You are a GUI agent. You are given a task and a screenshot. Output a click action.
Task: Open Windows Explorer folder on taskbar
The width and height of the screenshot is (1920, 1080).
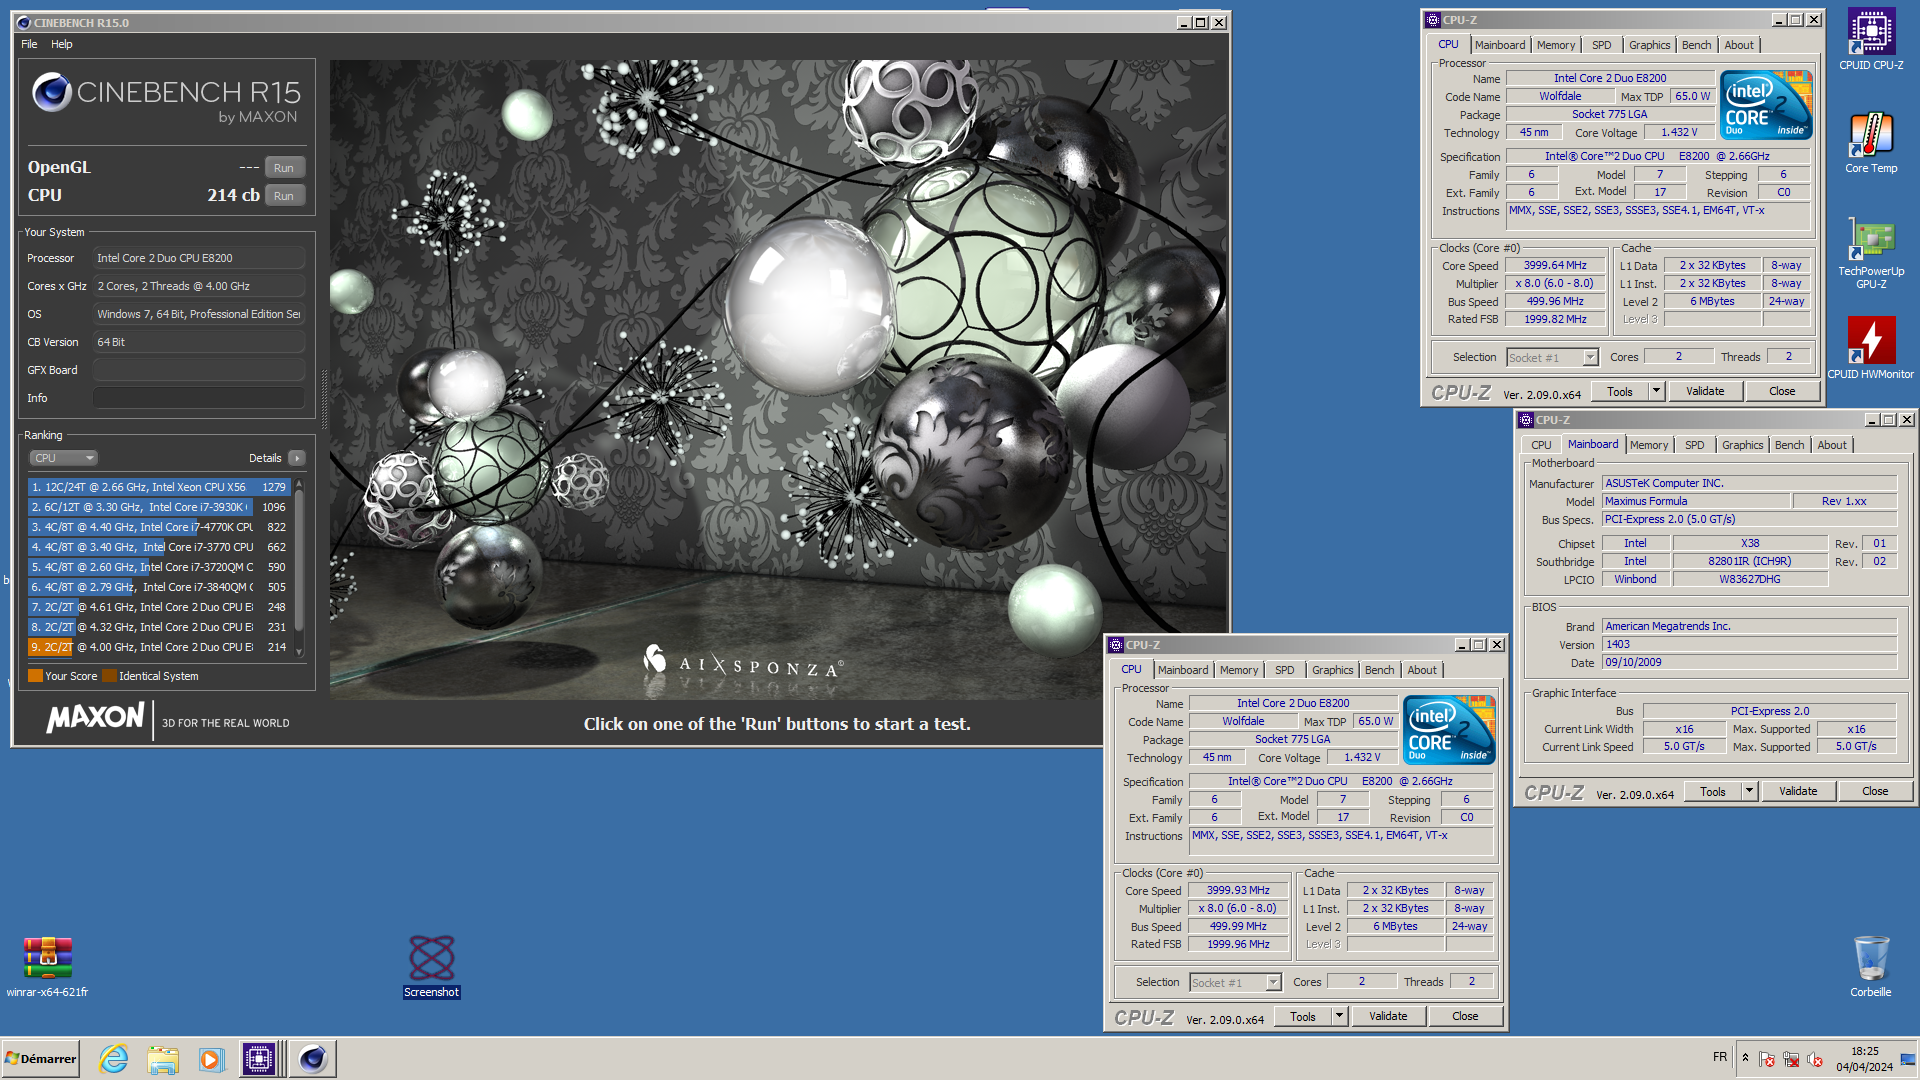pyautogui.click(x=162, y=1059)
